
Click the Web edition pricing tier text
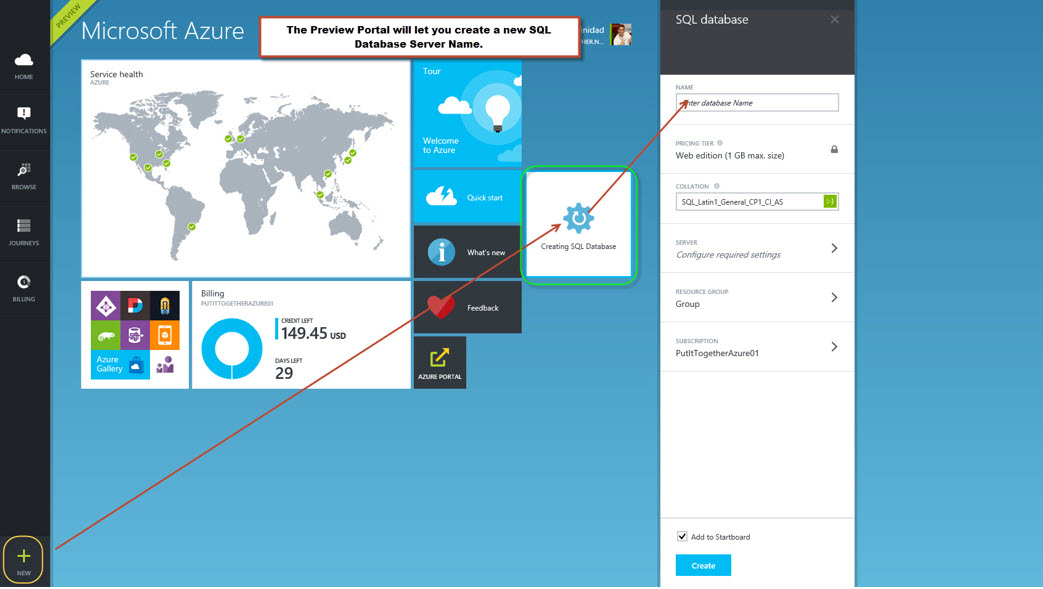coord(730,156)
